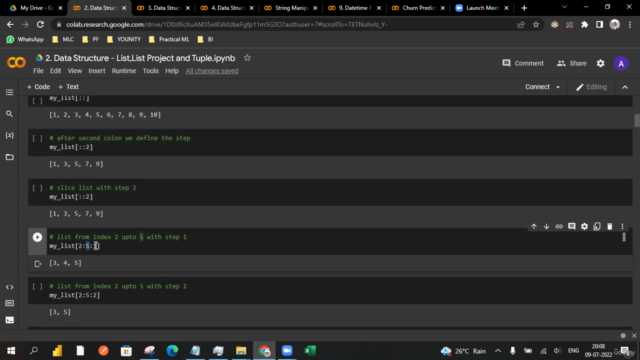The image size is (640, 360).
Task: Open the Runtime menu
Action: click(124, 71)
